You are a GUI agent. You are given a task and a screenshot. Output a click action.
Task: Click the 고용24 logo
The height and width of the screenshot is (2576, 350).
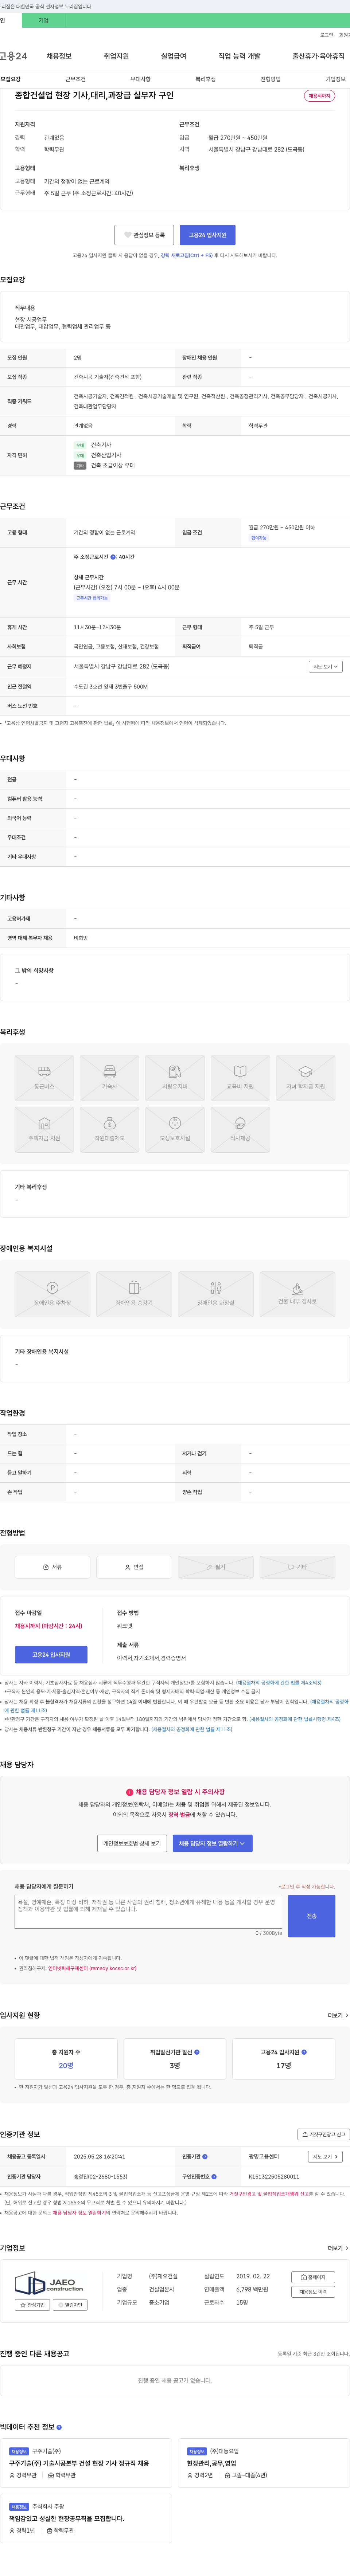(14, 56)
